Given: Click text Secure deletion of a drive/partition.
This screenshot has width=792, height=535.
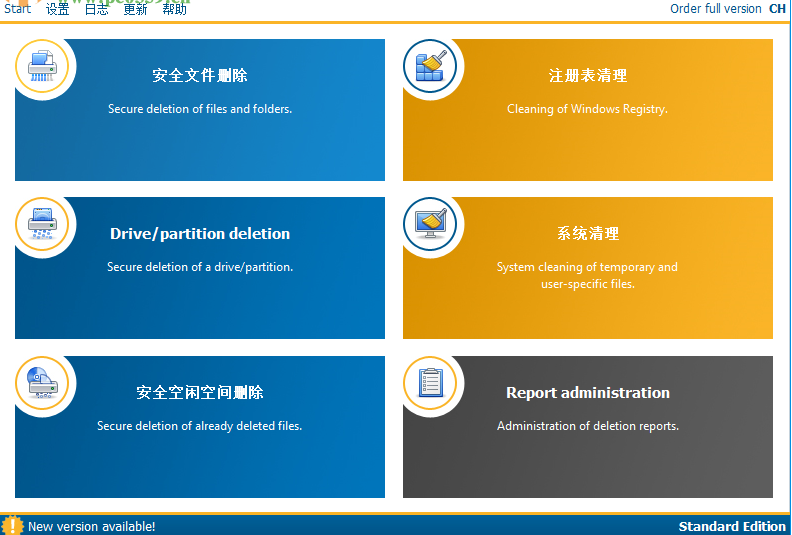Looking at the screenshot, I should tap(200, 267).
